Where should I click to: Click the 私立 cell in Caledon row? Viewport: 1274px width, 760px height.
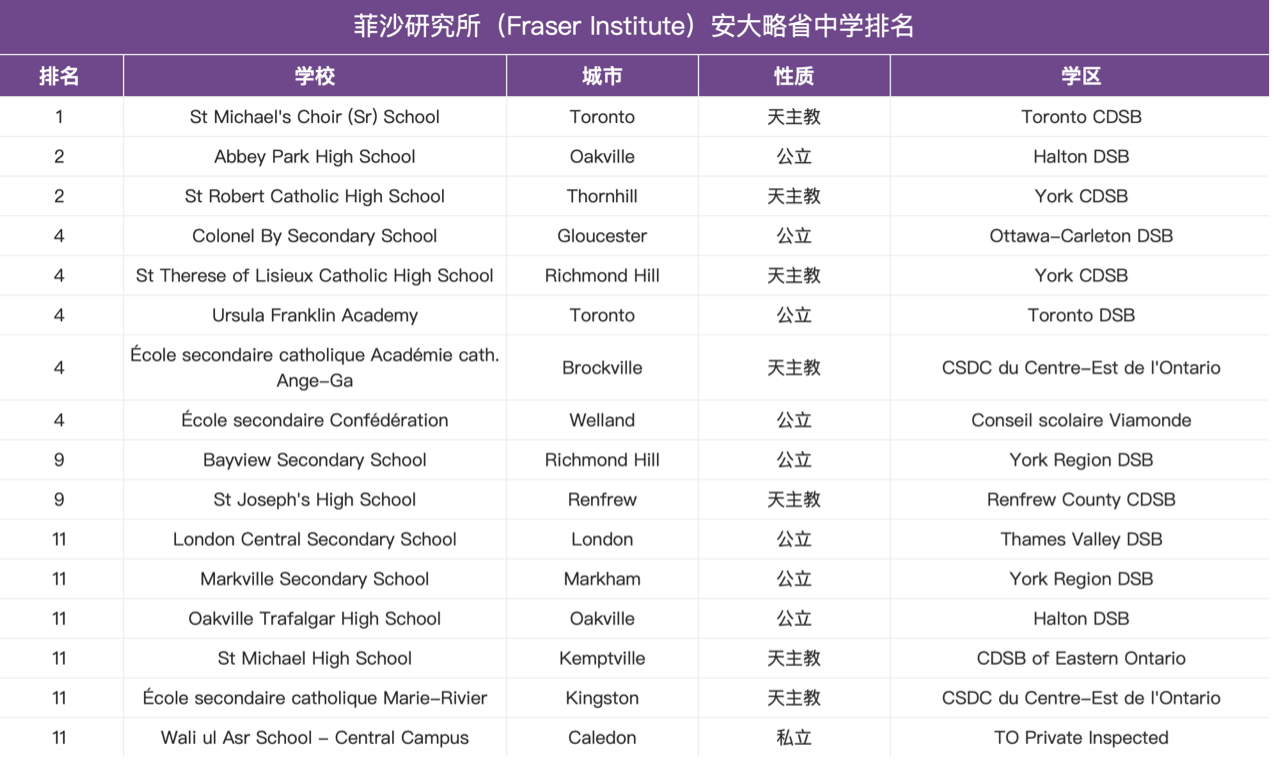tap(794, 738)
